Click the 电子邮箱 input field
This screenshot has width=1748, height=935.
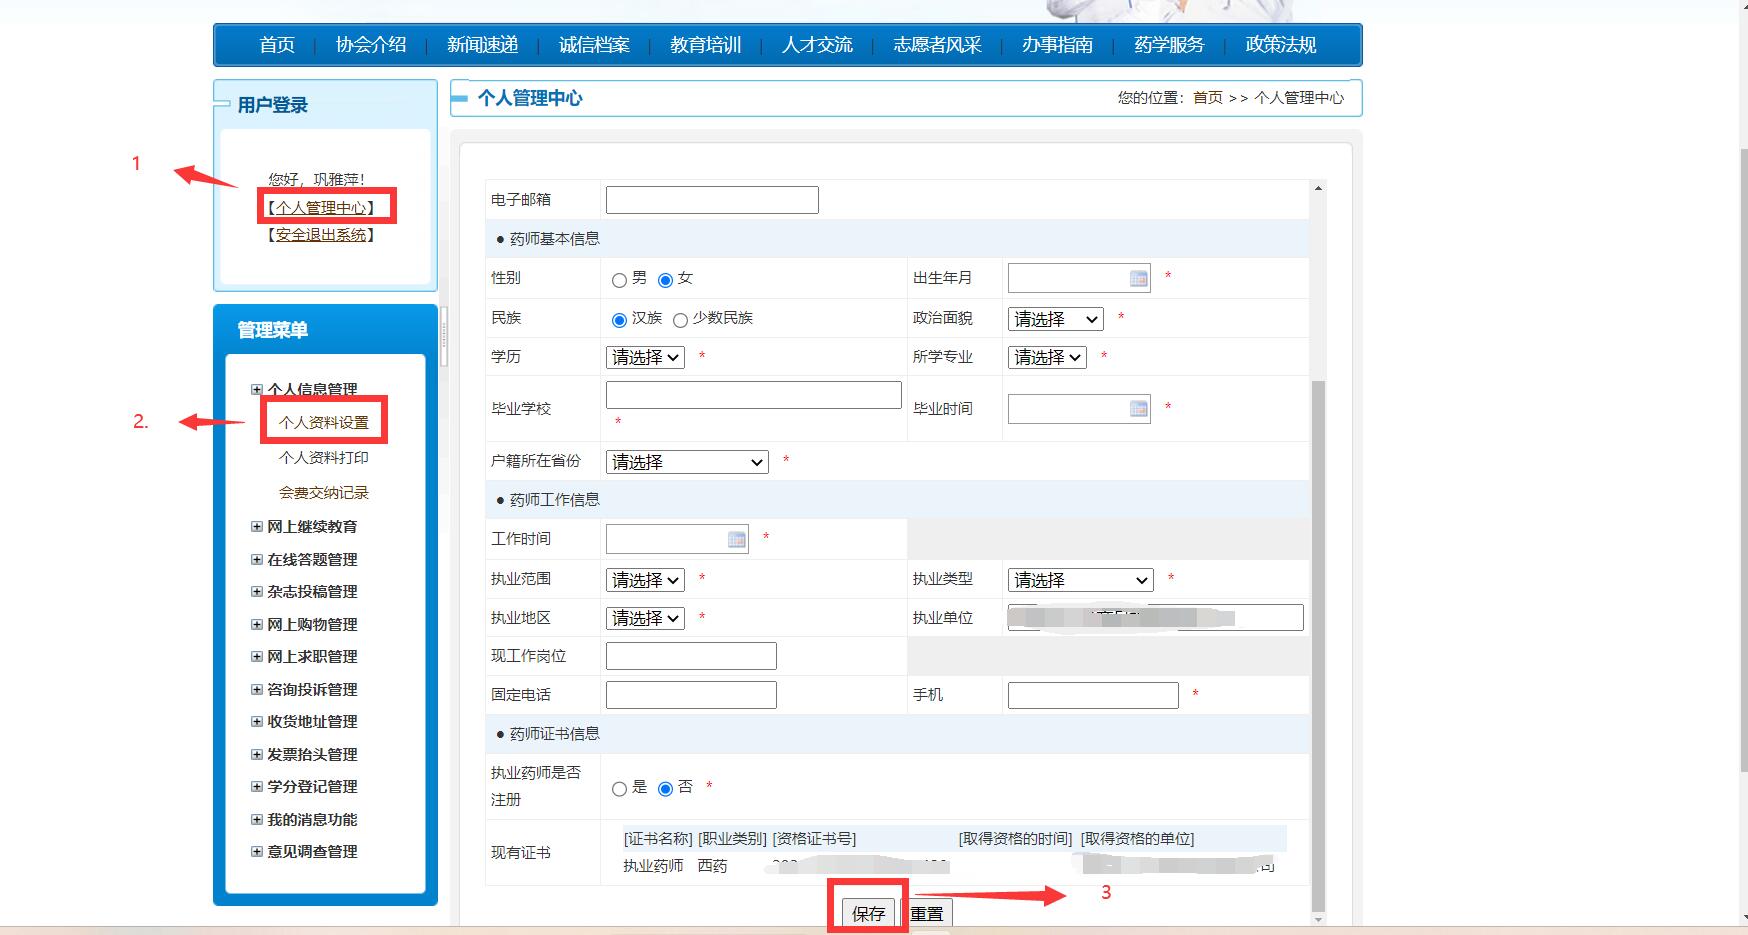(712, 200)
